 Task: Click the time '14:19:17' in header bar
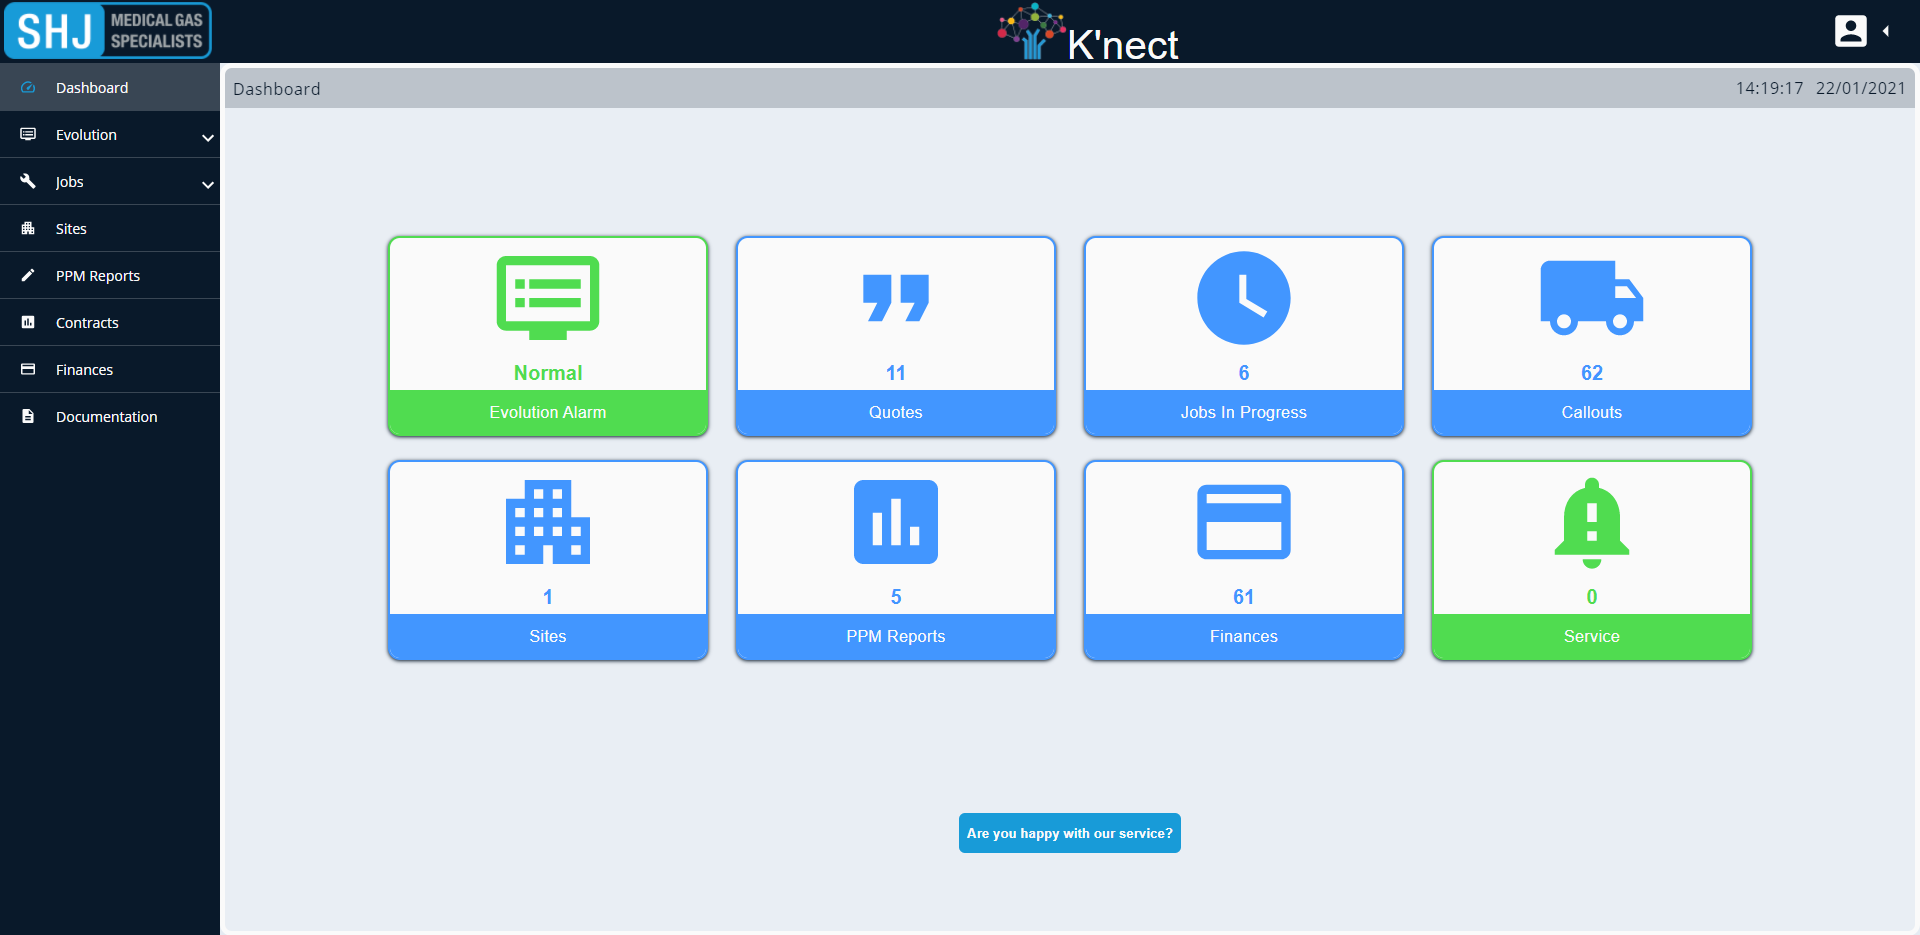[1770, 88]
